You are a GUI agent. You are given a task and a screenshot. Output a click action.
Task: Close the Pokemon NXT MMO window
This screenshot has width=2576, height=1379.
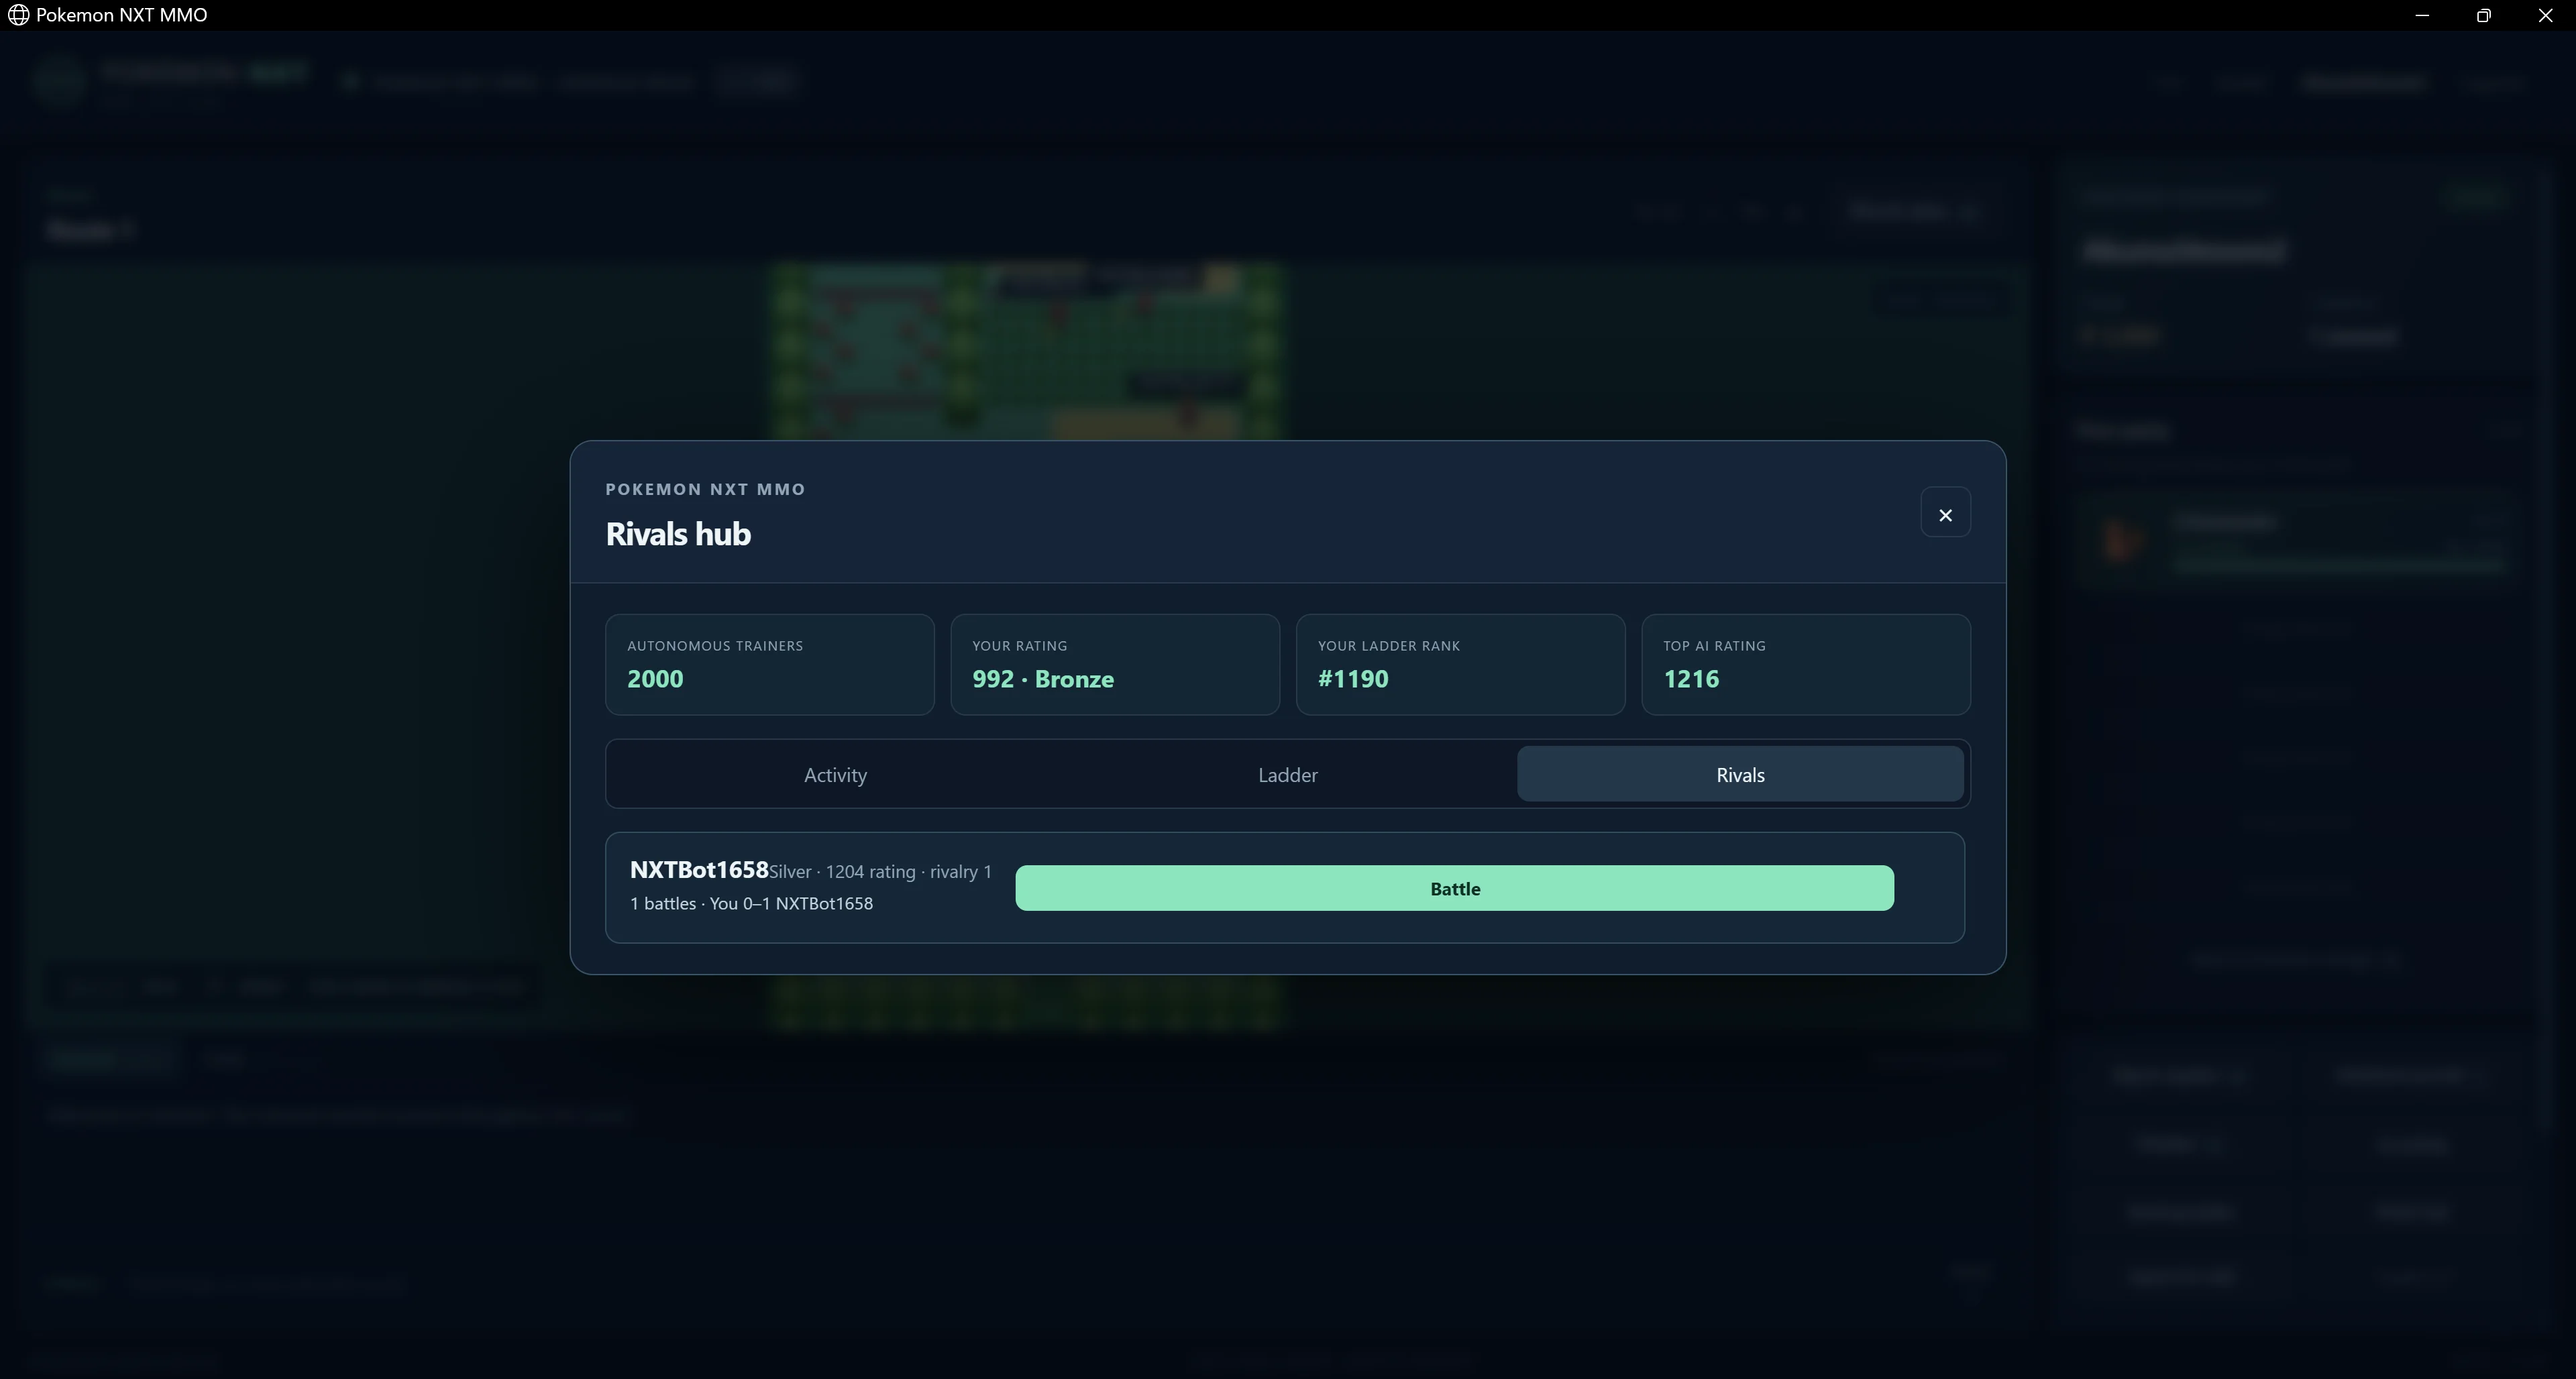(x=2545, y=15)
